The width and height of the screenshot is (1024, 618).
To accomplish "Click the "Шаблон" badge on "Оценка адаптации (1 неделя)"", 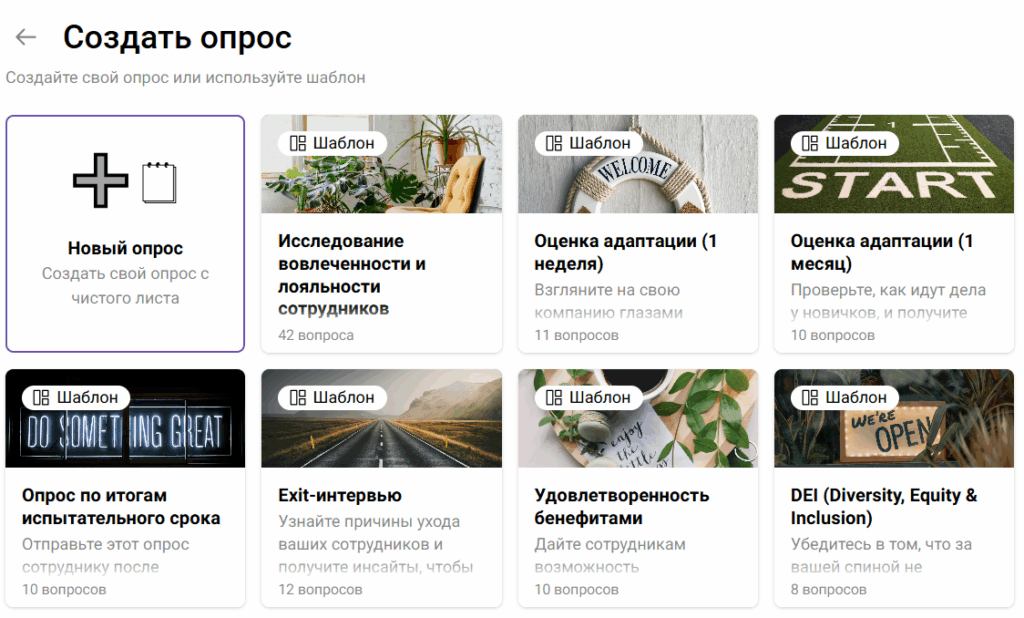I will click(590, 143).
